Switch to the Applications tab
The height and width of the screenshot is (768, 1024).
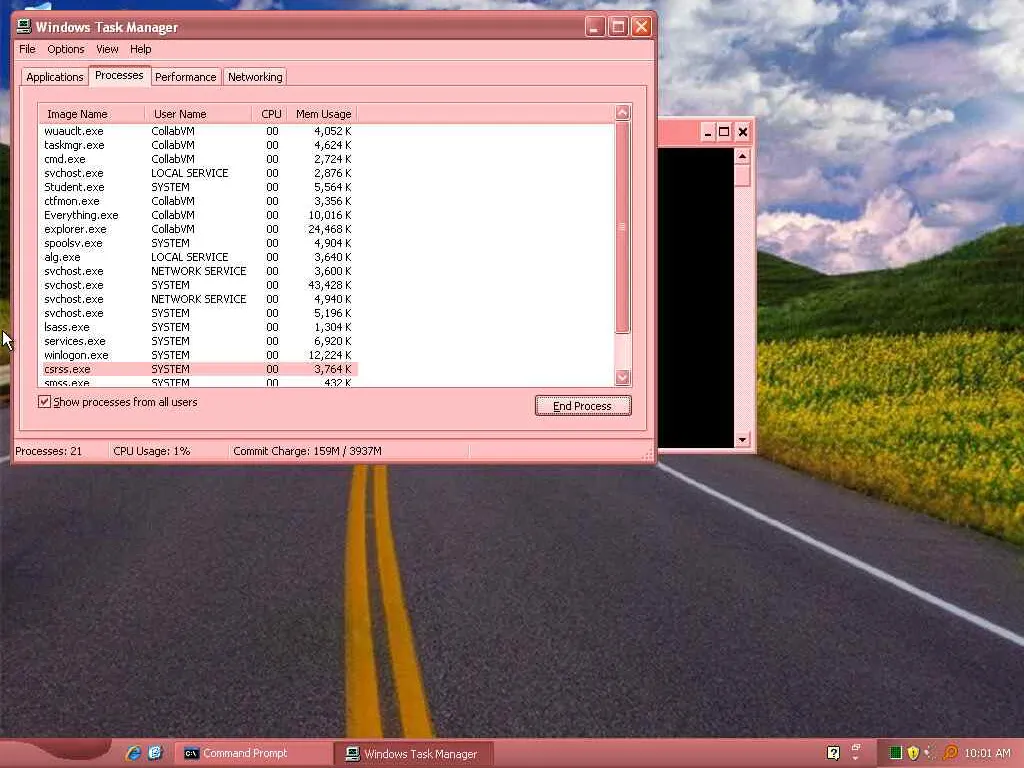pos(55,76)
